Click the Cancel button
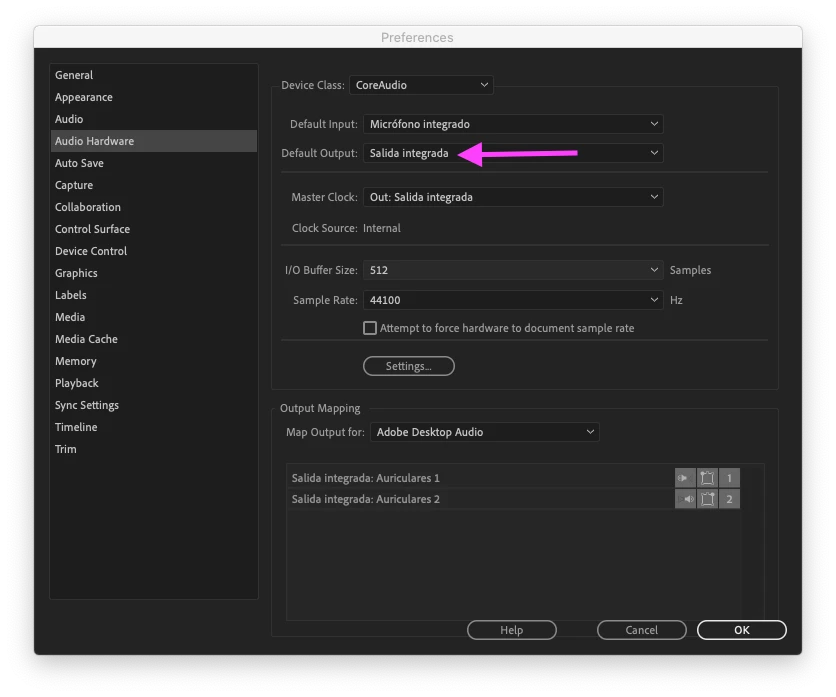Image resolution: width=836 pixels, height=697 pixels. point(641,630)
